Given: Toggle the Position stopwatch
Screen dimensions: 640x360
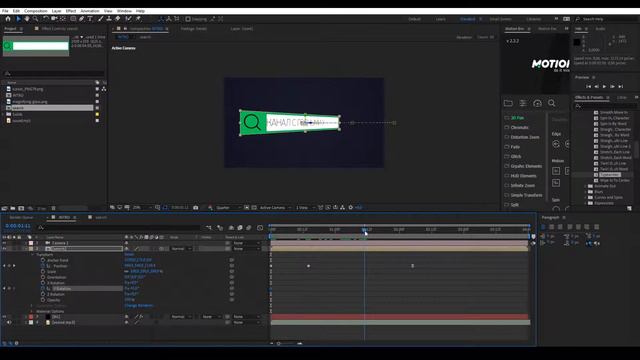Looking at the screenshot, I should tap(43, 266).
